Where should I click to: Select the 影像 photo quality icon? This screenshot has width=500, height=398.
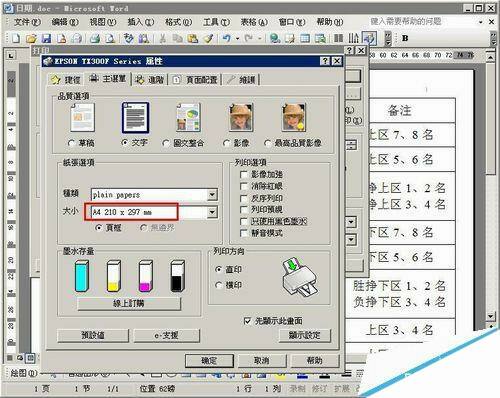pos(241,117)
